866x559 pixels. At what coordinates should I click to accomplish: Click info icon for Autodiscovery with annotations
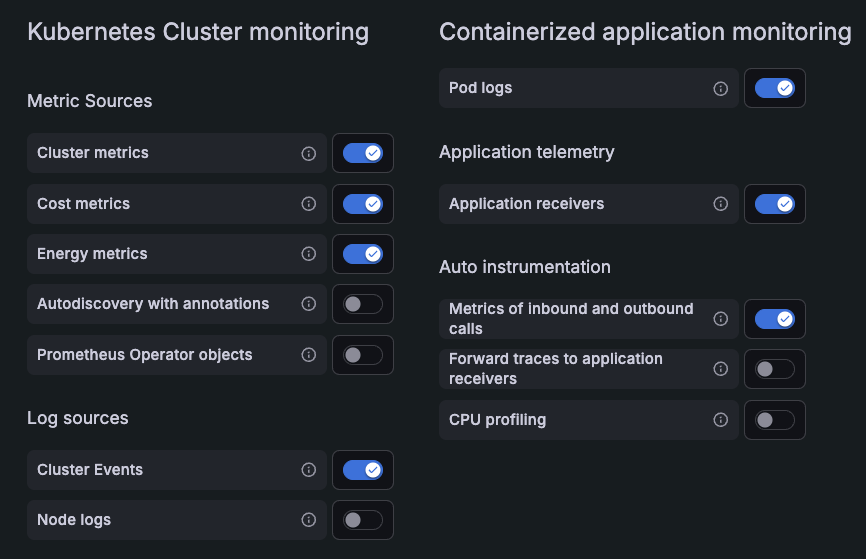[x=308, y=304]
